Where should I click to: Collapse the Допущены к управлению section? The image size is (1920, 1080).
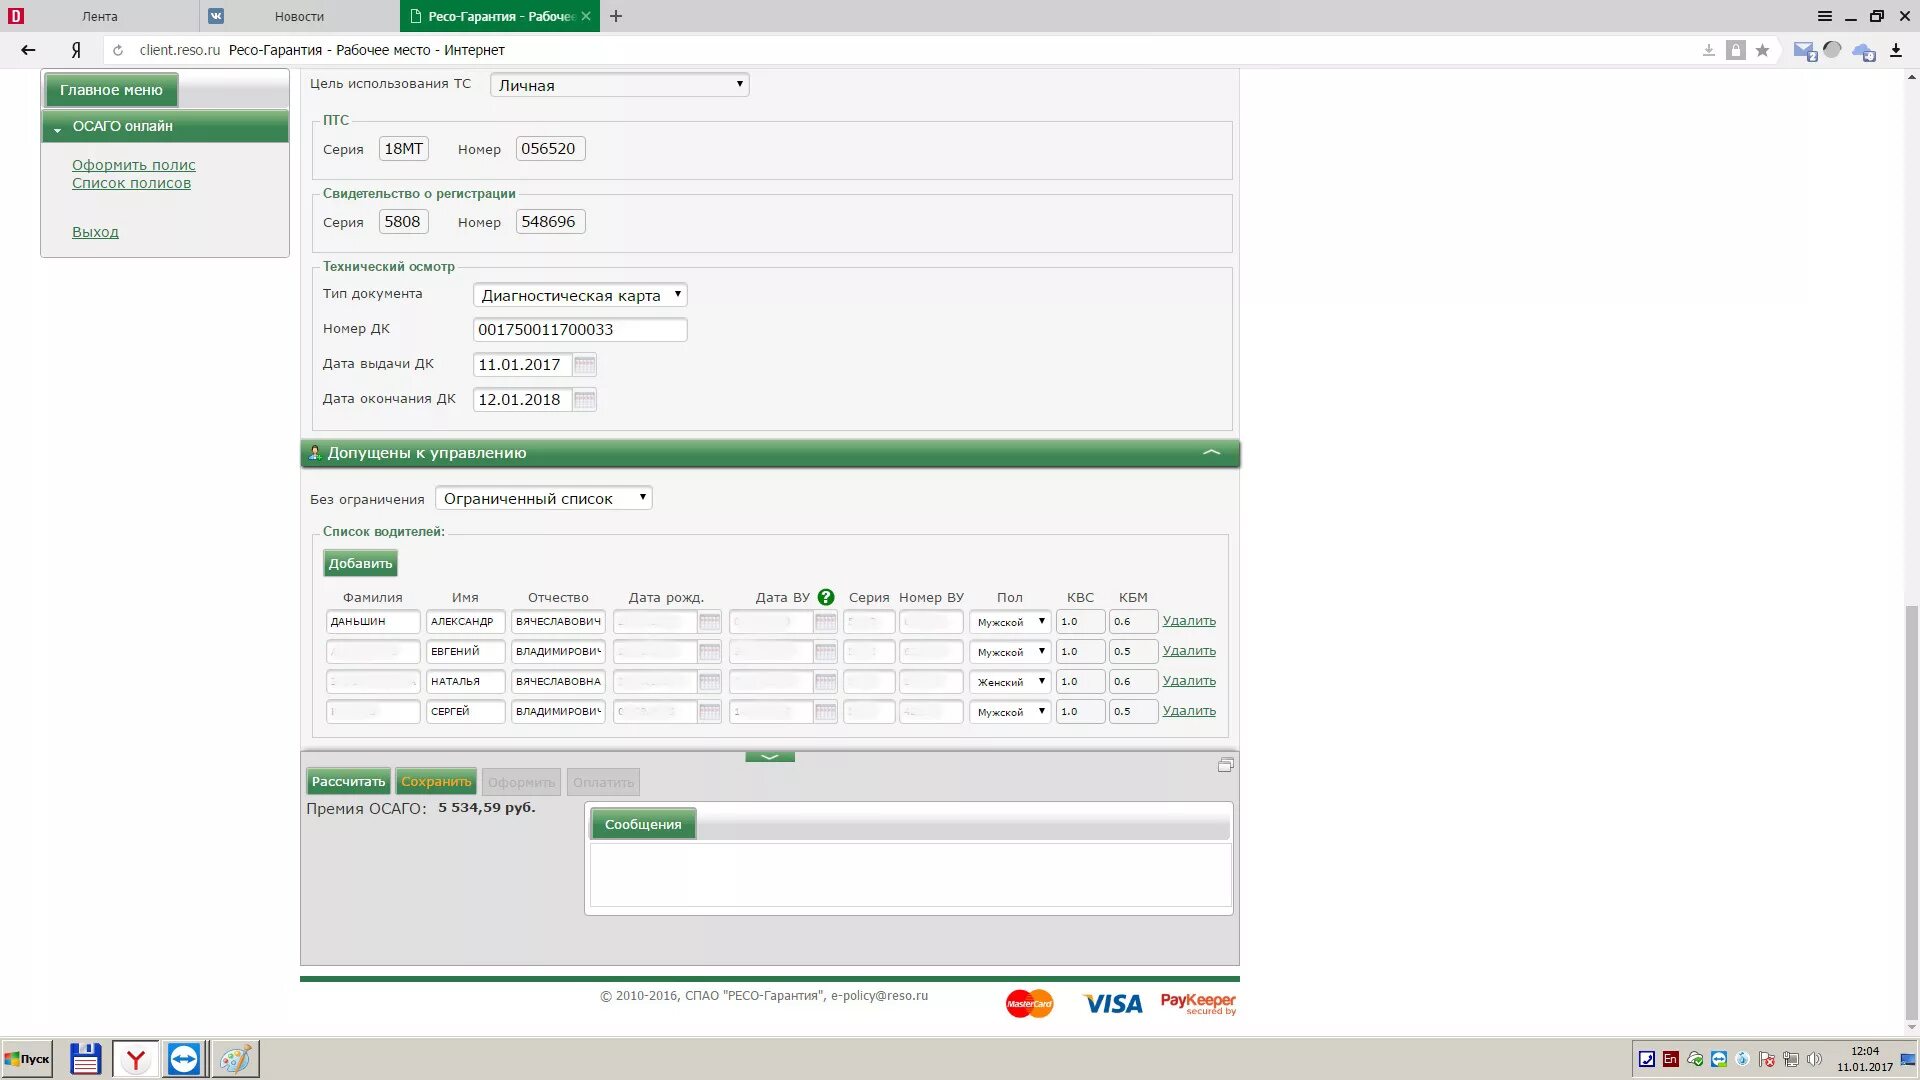(1211, 453)
